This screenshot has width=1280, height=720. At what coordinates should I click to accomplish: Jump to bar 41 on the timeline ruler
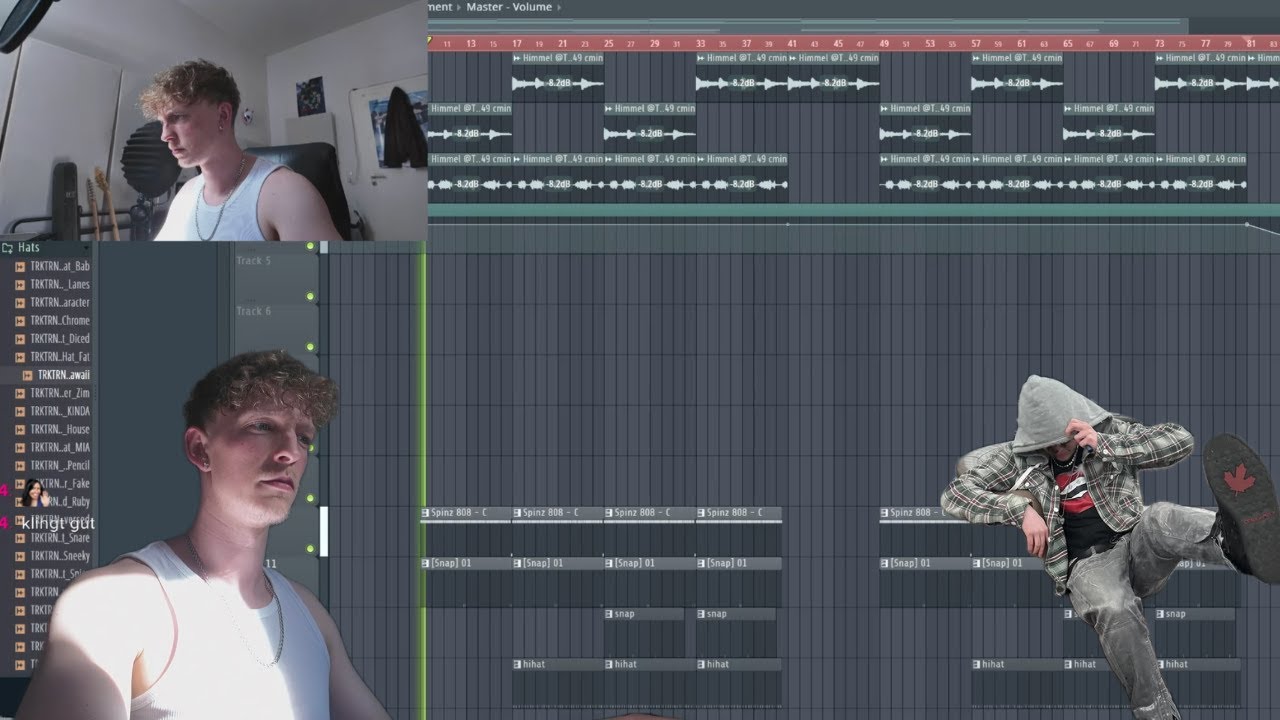[x=792, y=43]
